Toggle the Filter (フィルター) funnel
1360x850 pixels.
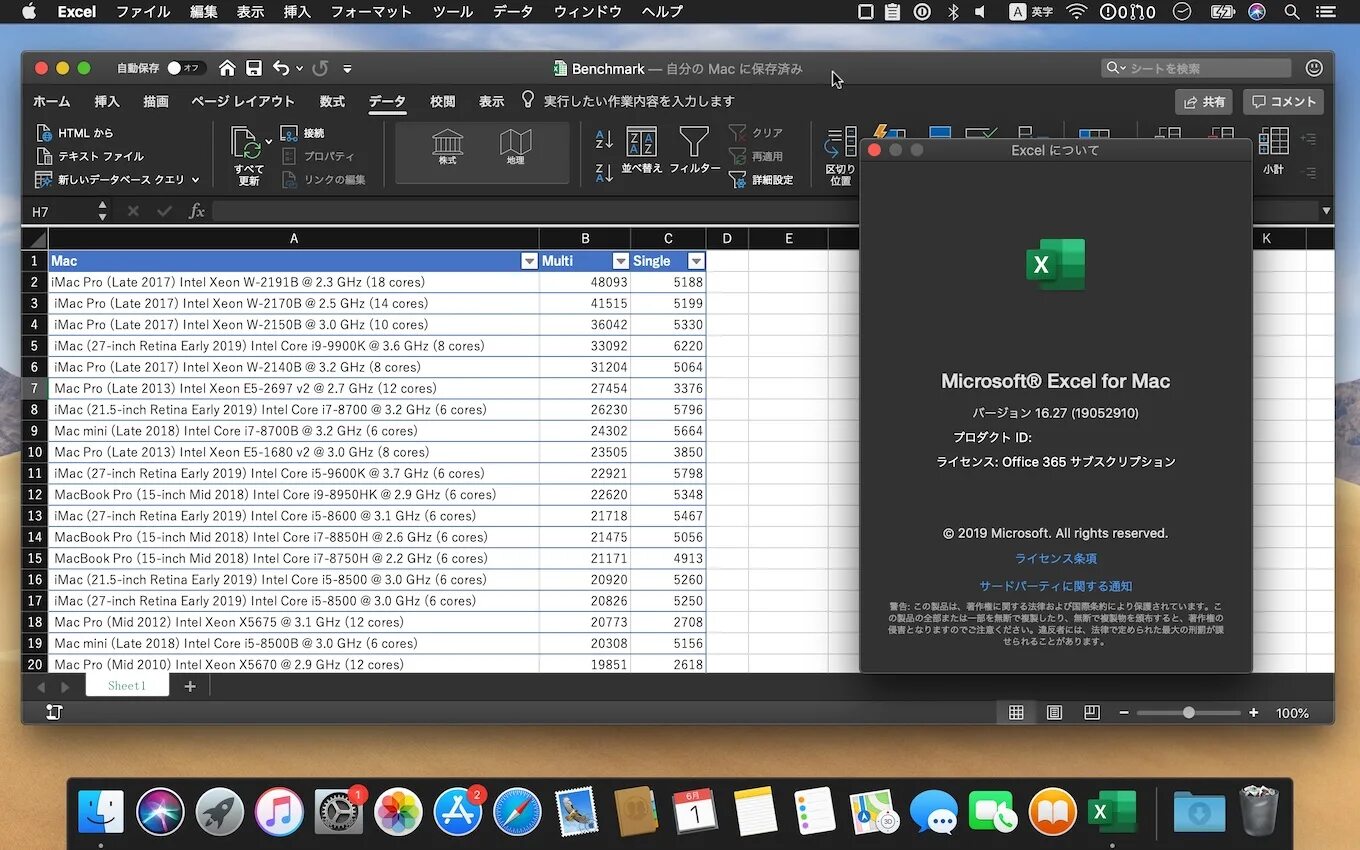click(694, 150)
